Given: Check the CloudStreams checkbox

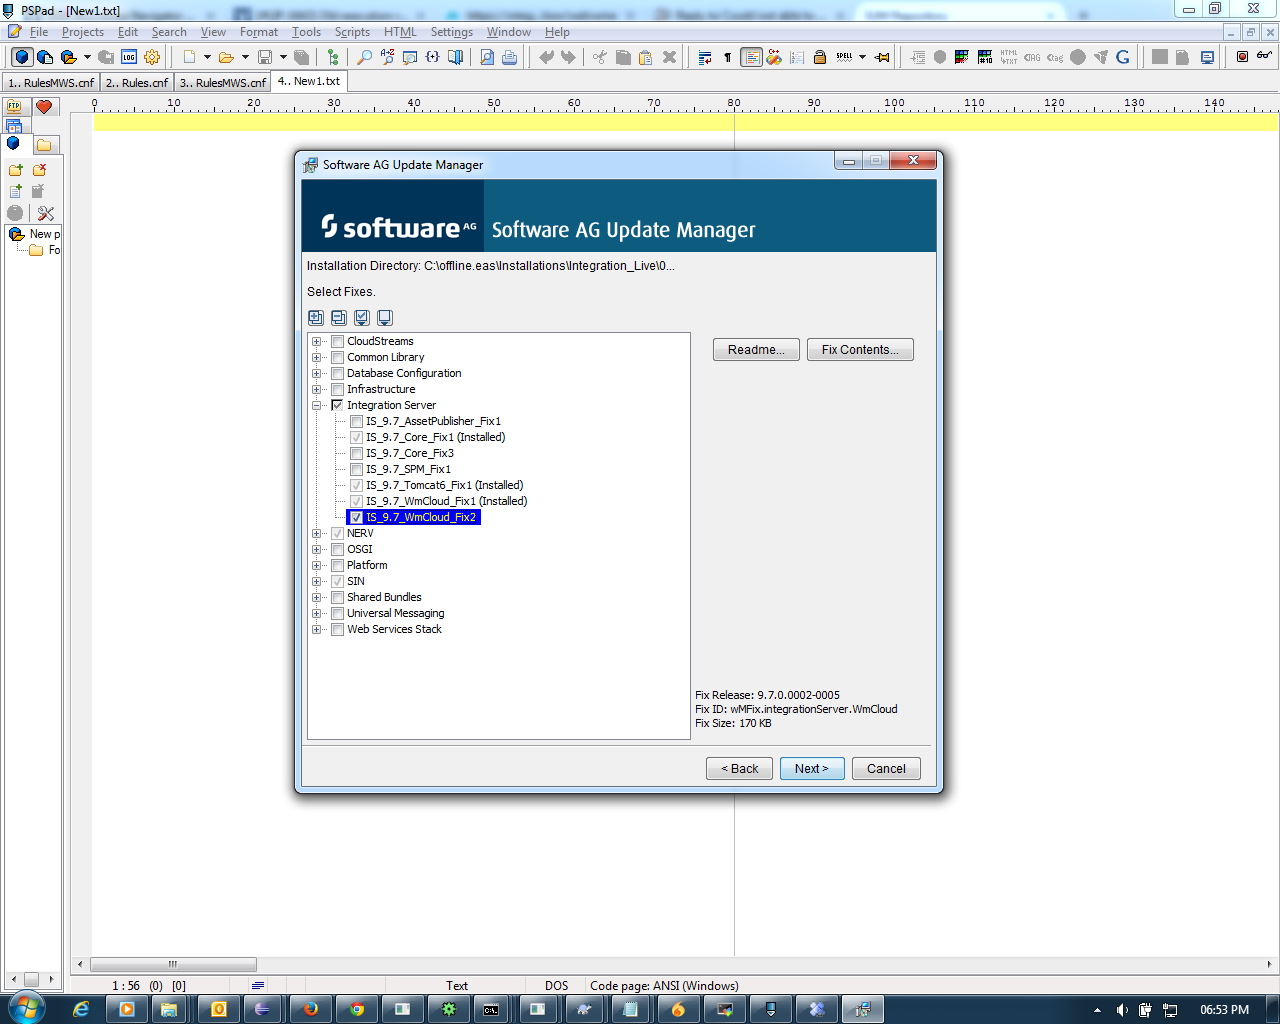Looking at the screenshot, I should point(338,341).
